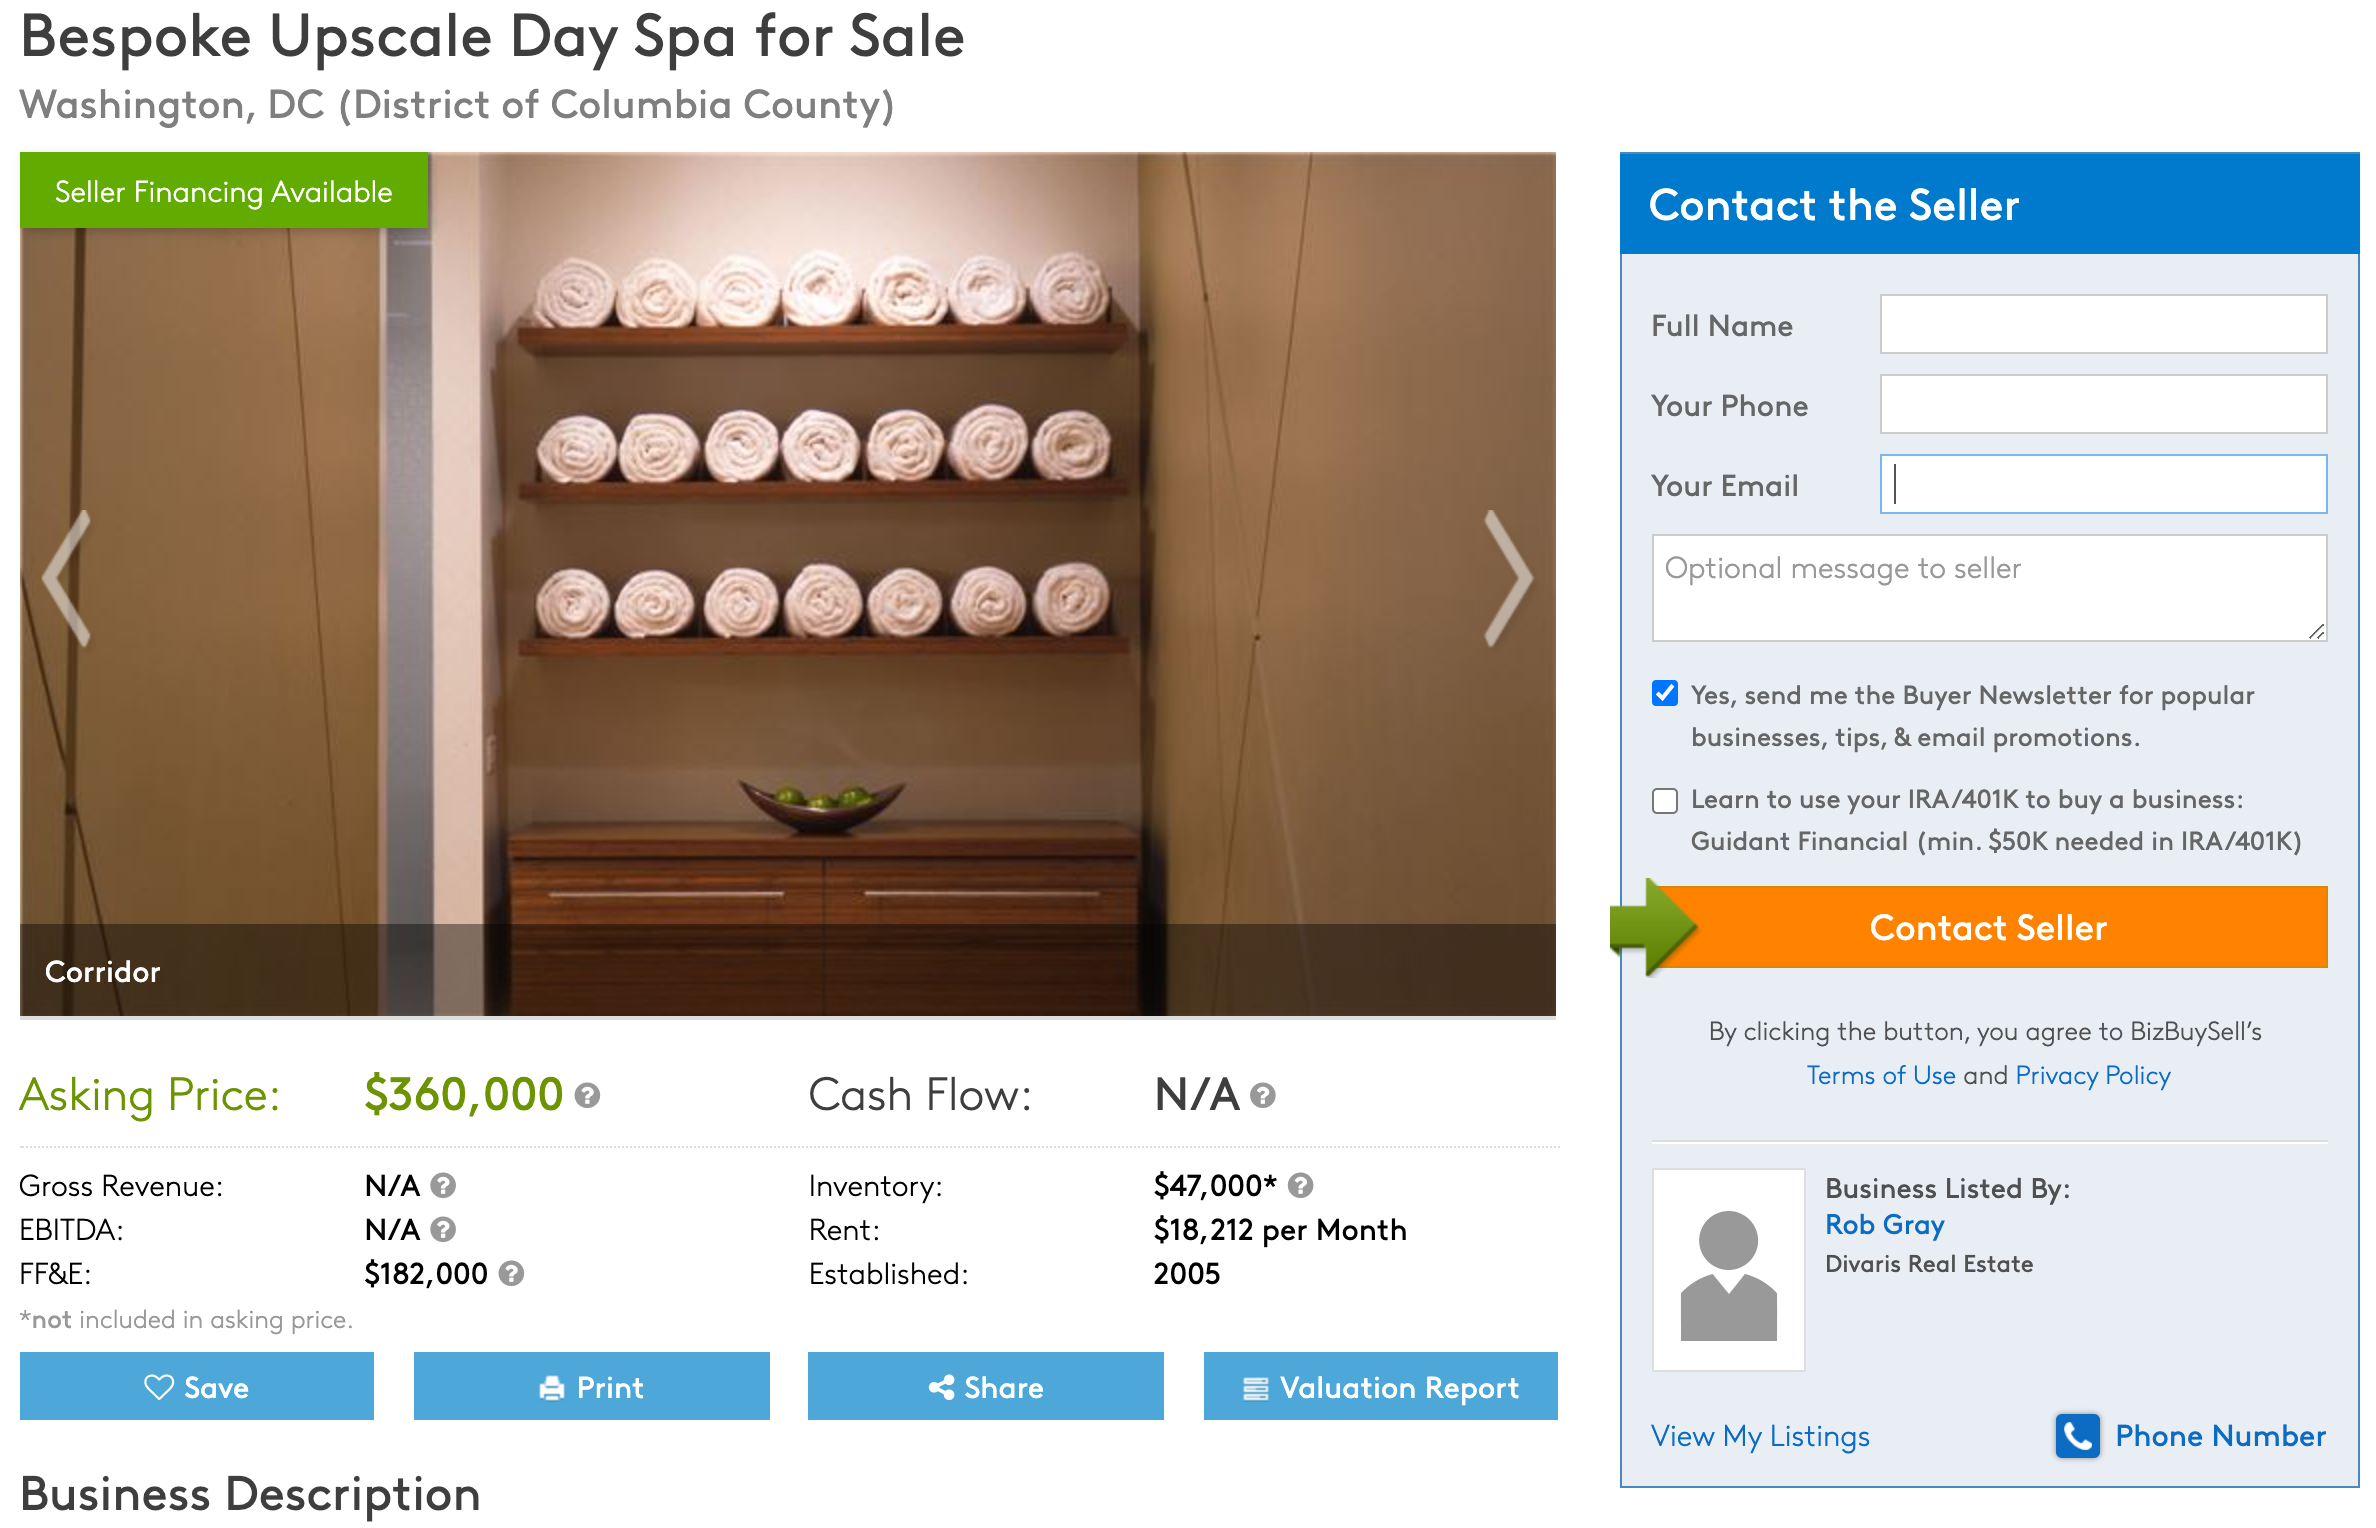The image size is (2376, 1528).
Task: Go to previous photo with left arrow
Action: tap(68, 579)
